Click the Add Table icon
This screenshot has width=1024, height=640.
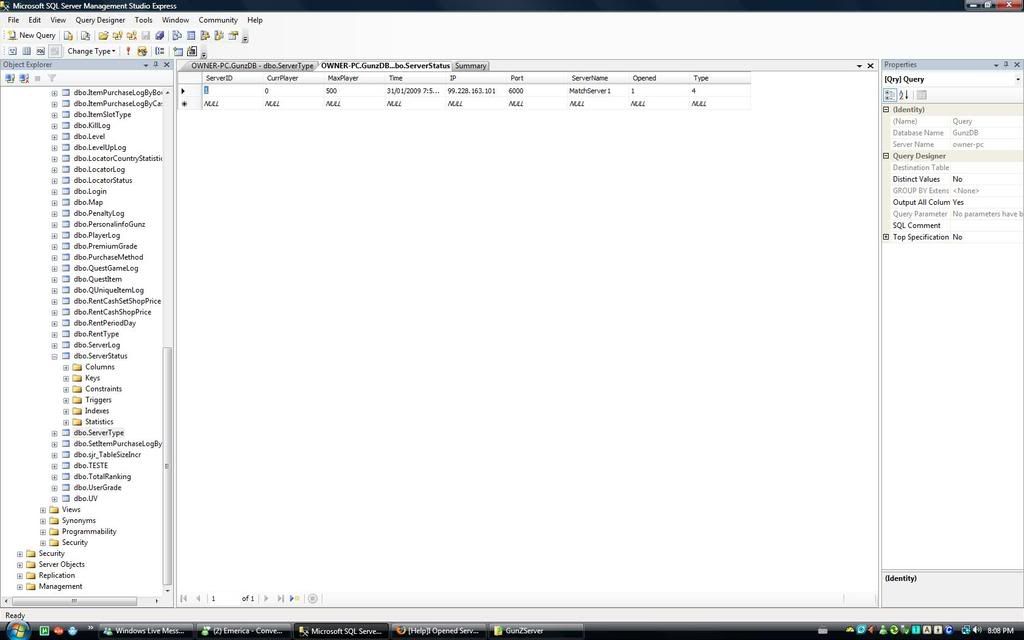(x=178, y=51)
